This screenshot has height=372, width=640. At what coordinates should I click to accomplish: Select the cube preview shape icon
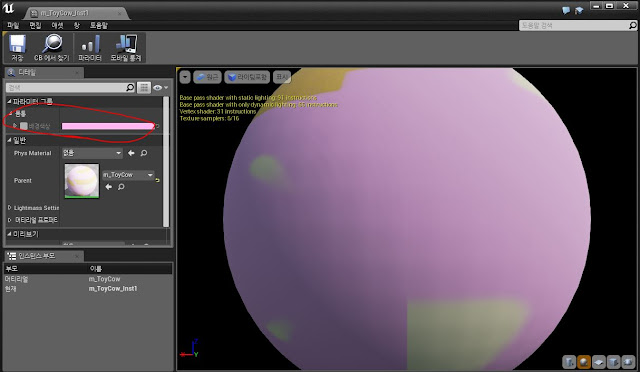(x=613, y=362)
